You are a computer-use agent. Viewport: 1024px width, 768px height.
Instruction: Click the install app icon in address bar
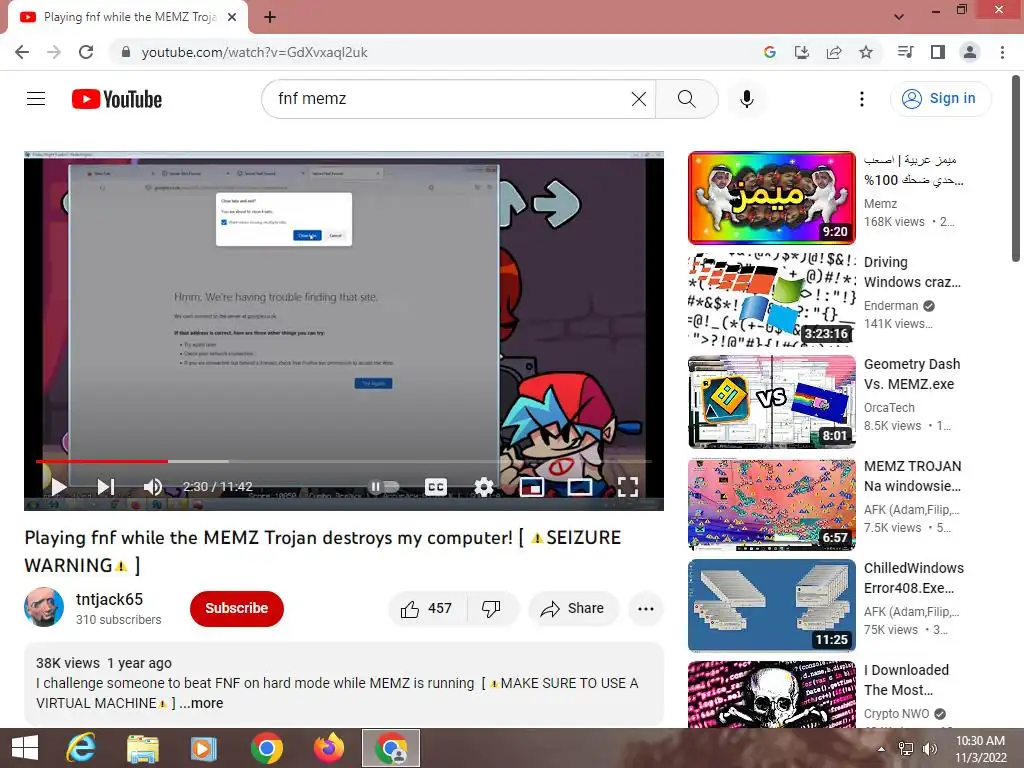801,52
